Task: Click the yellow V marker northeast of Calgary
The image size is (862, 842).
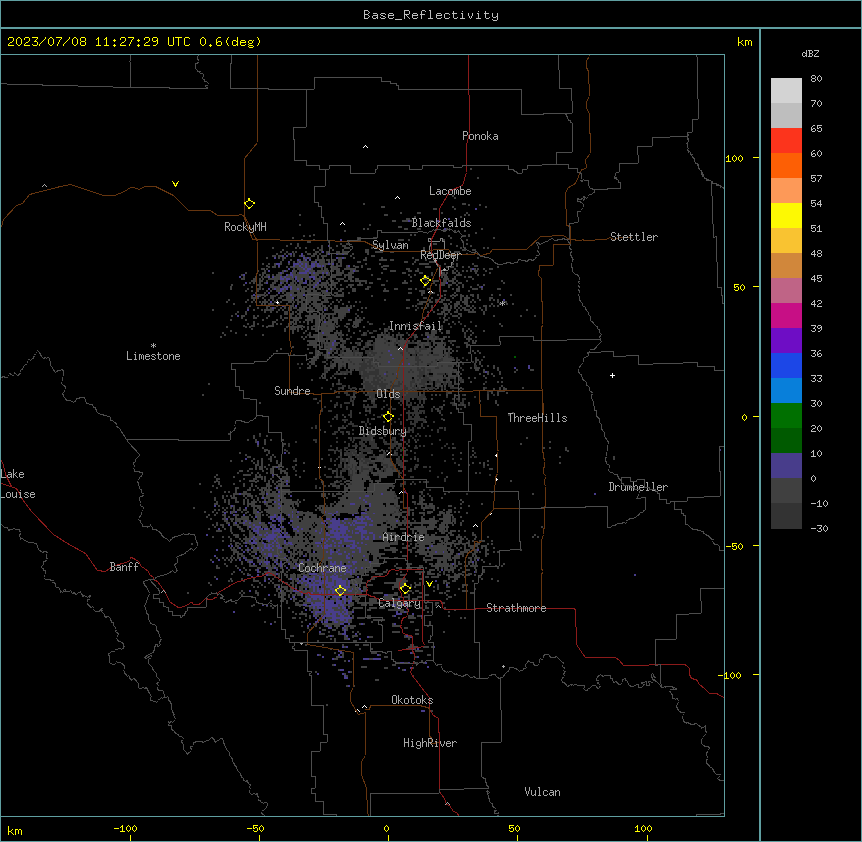Action: pos(429,584)
